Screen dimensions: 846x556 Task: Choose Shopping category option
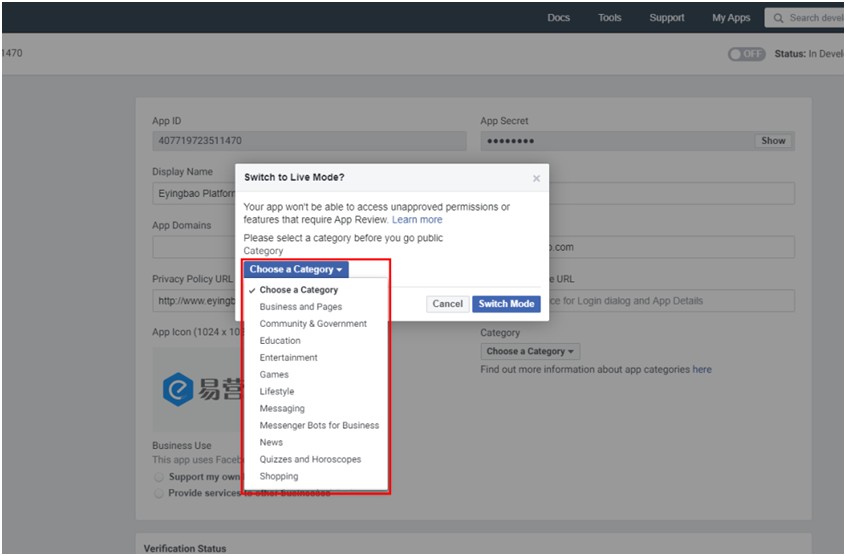click(x=279, y=477)
